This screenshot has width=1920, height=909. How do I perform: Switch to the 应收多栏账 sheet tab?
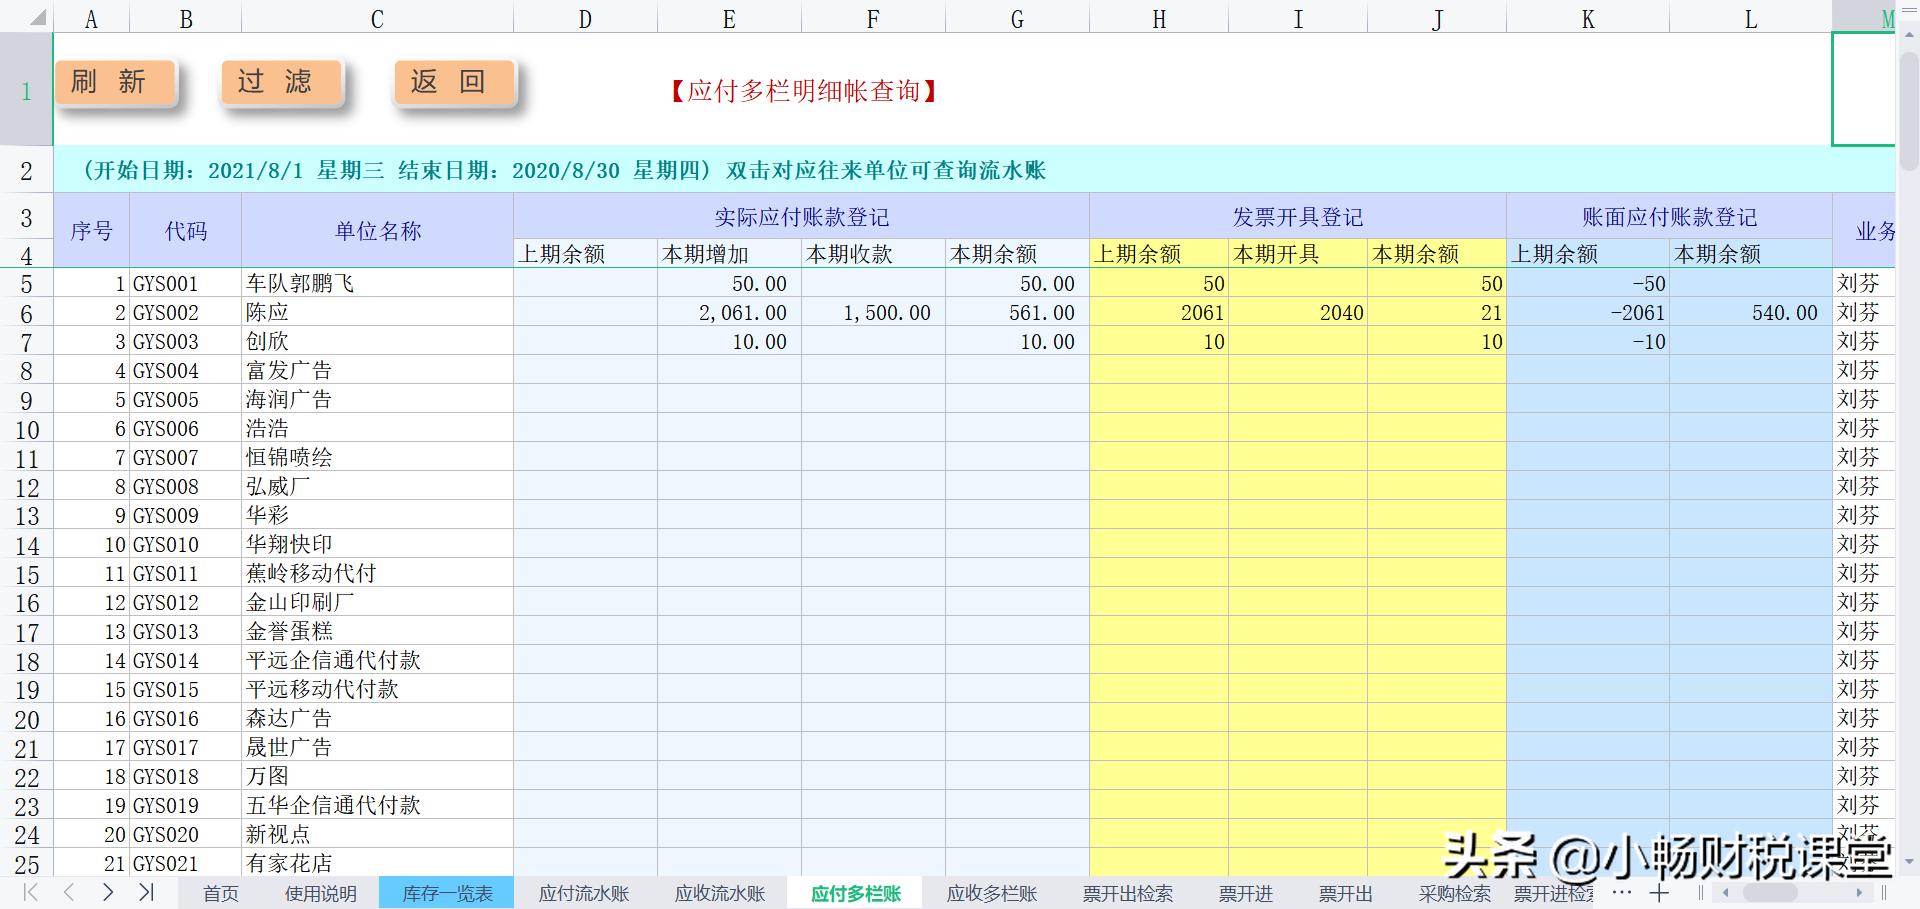(990, 893)
